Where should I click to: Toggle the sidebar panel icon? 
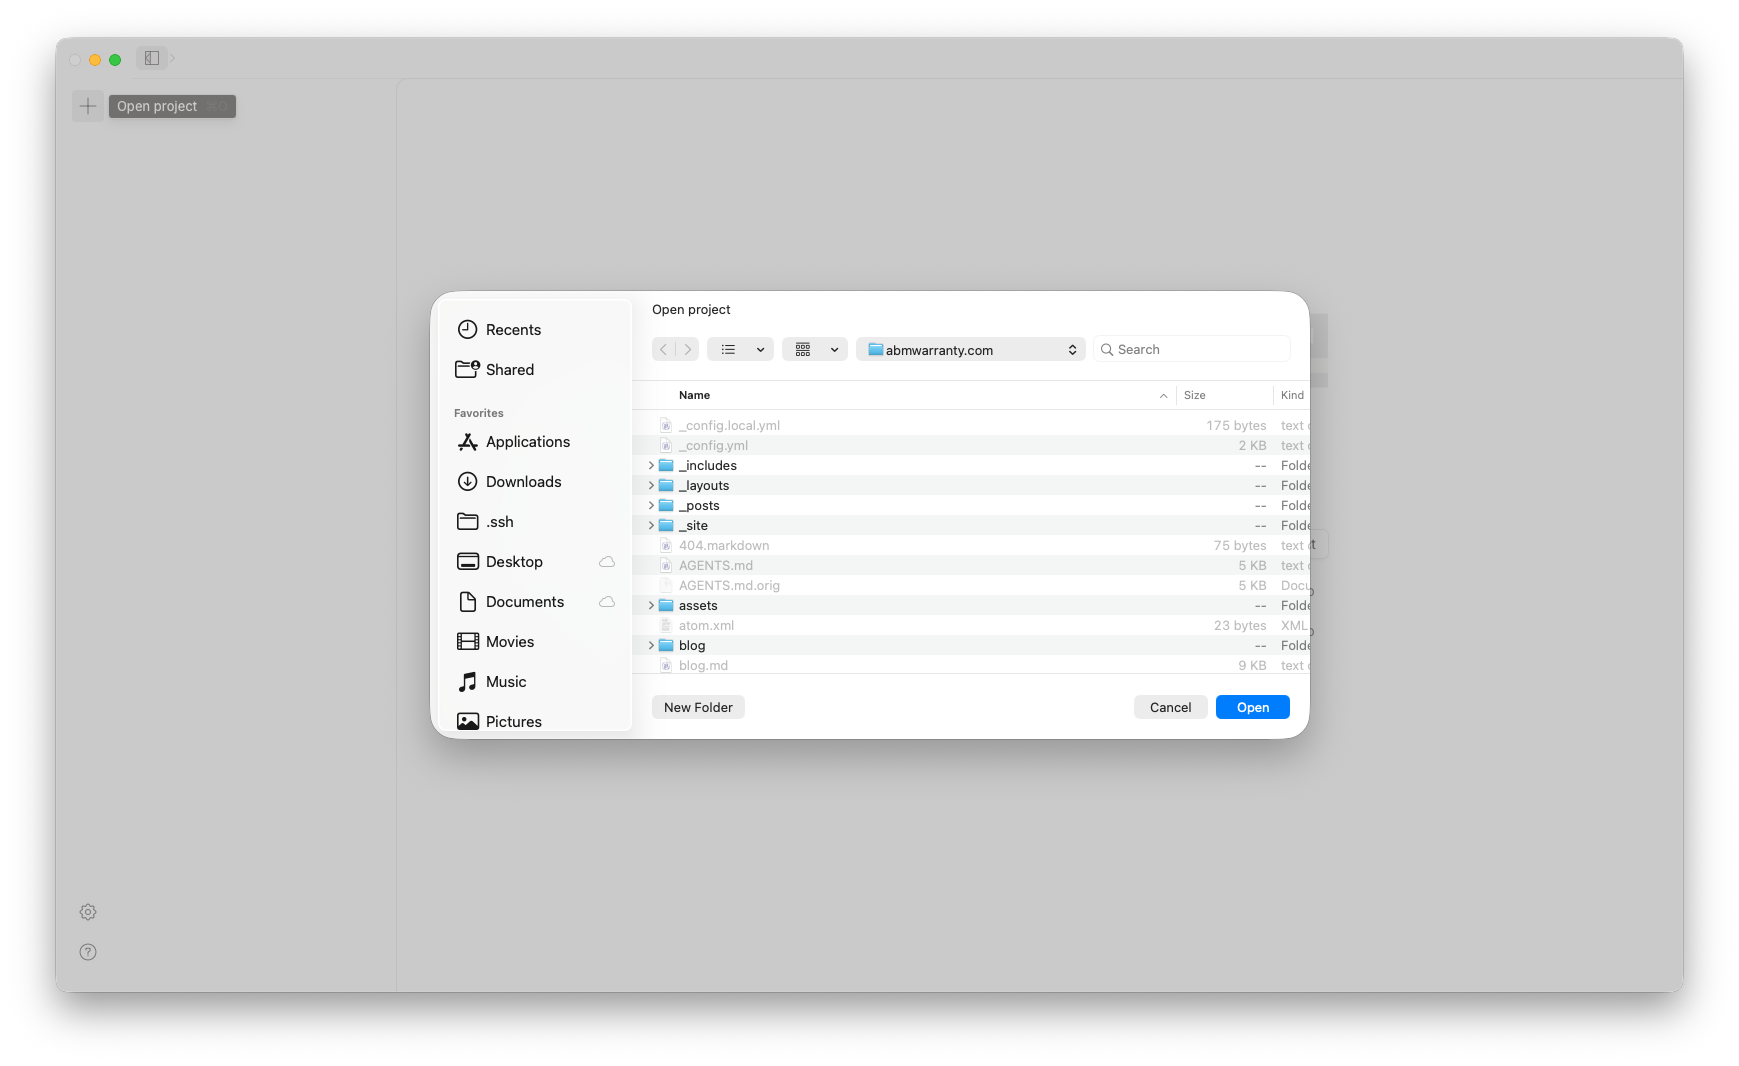click(152, 58)
